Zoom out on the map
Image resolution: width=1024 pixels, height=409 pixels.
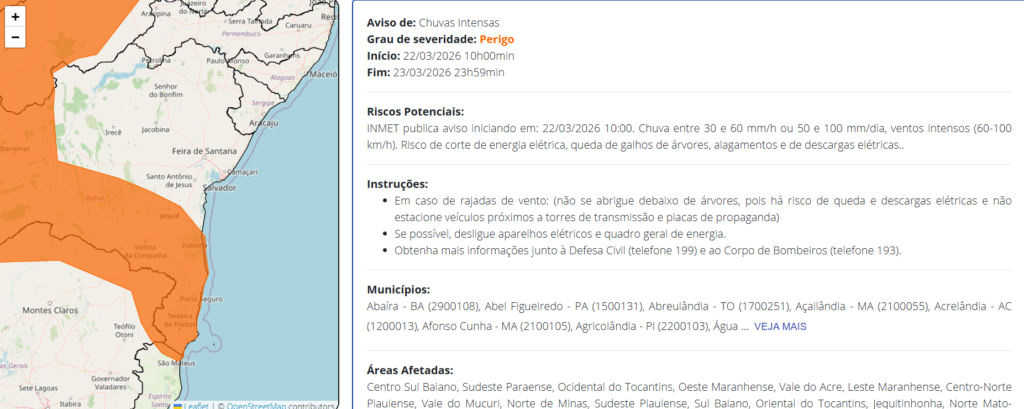point(15,38)
